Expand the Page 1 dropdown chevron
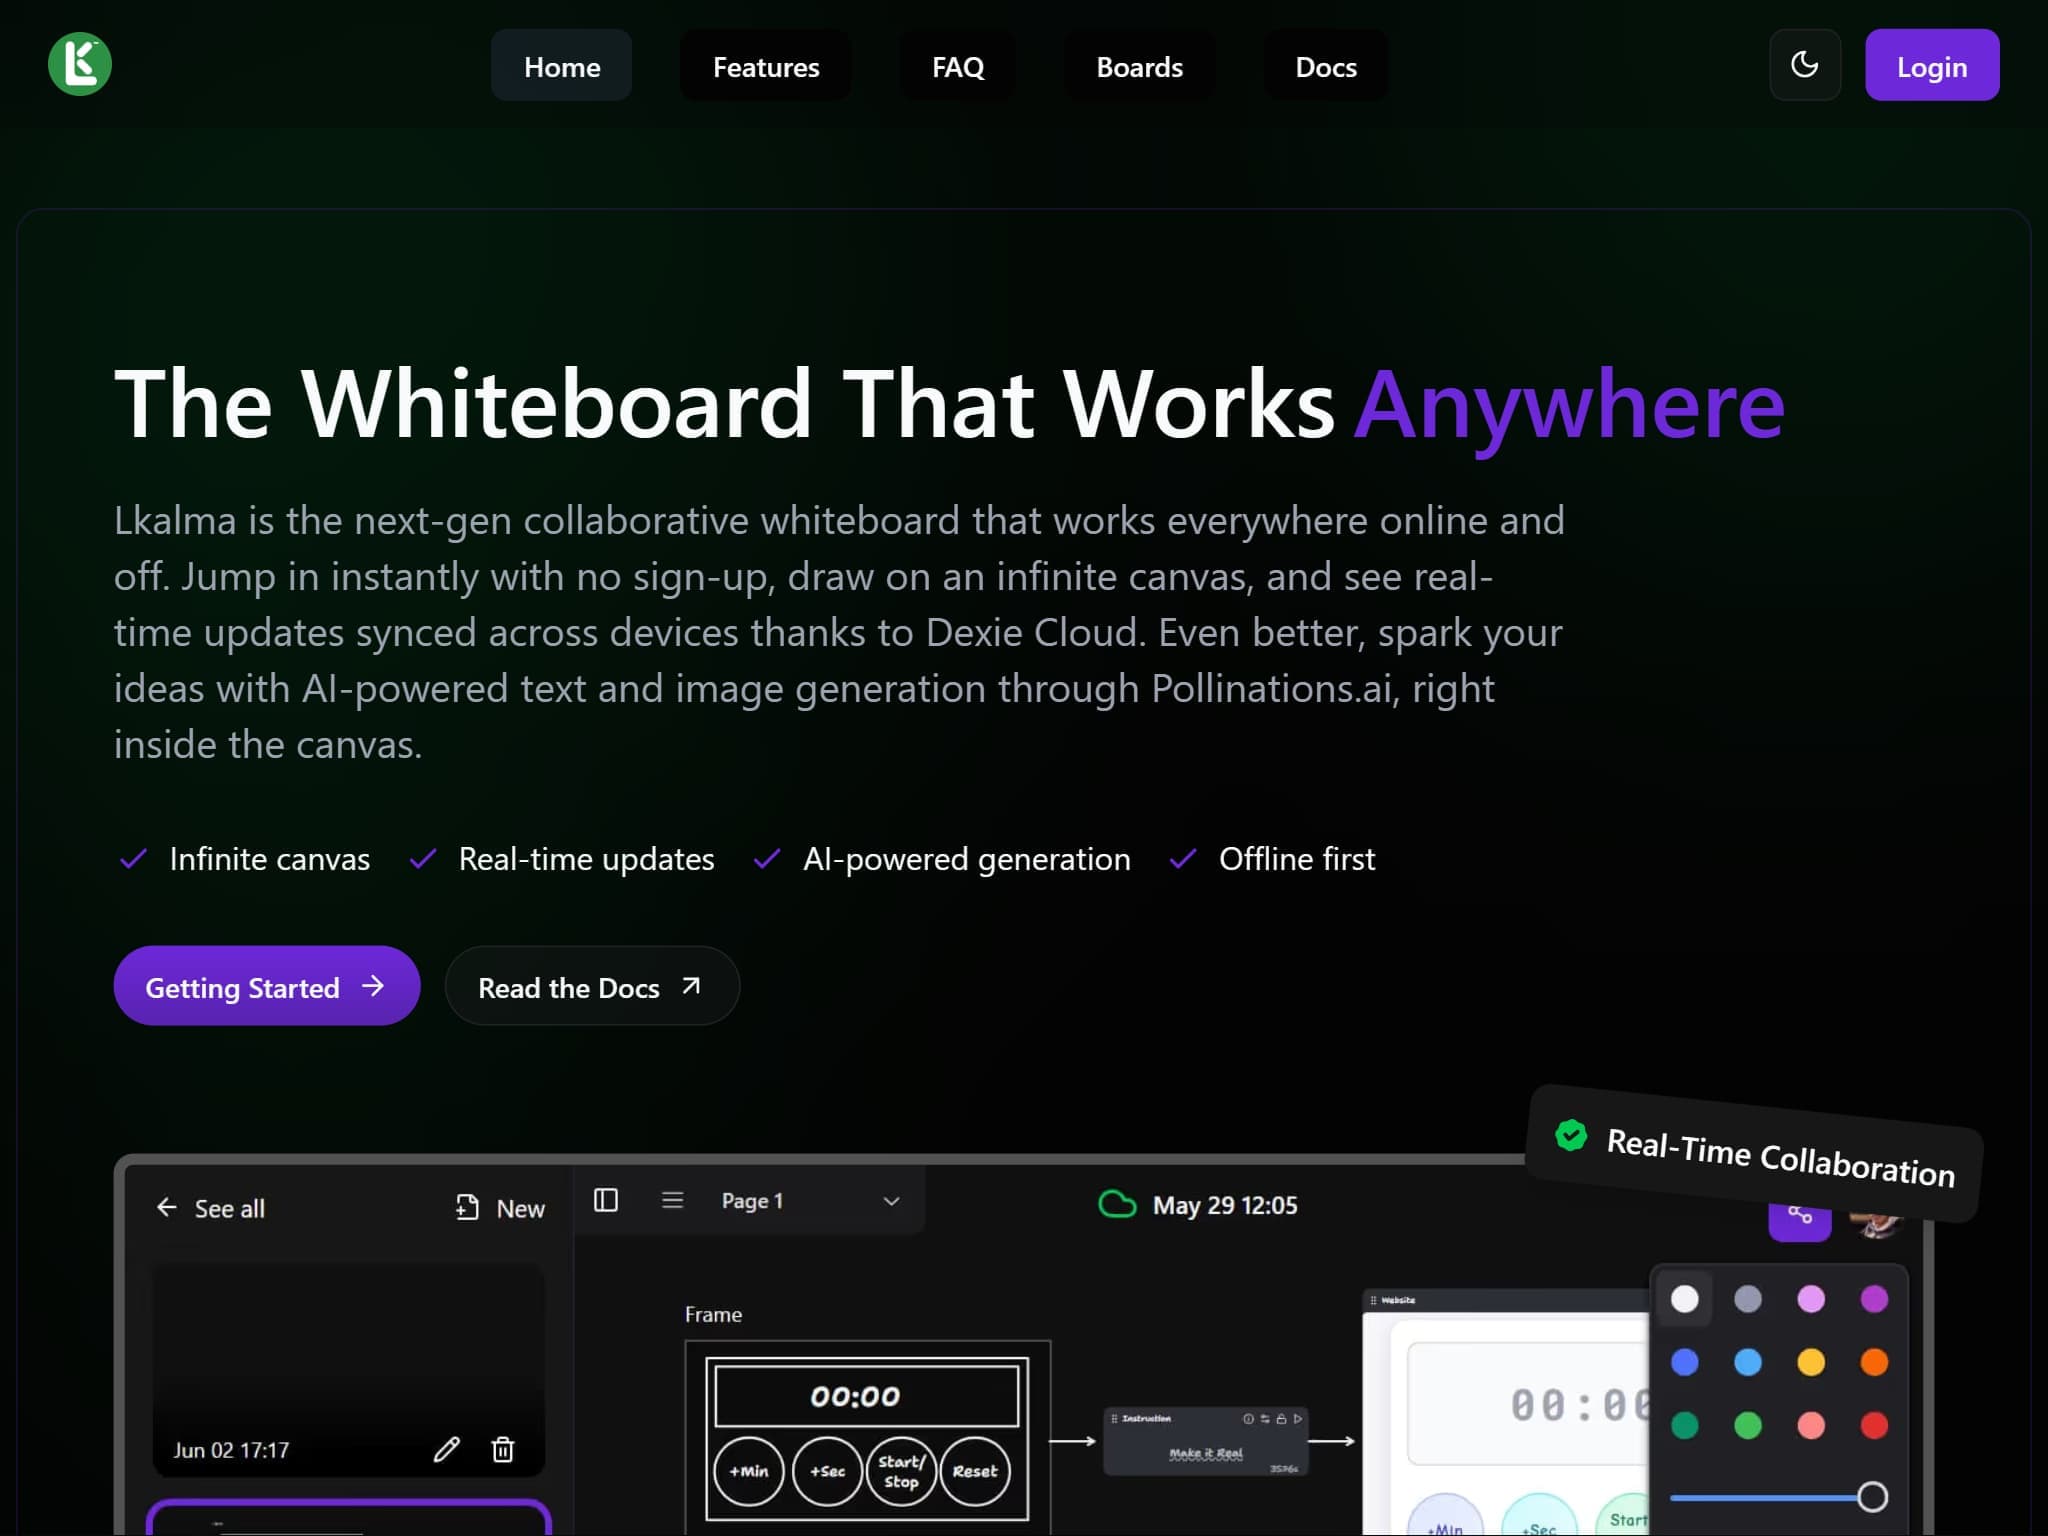Screen dimensions: 2048x1536 point(891,1201)
